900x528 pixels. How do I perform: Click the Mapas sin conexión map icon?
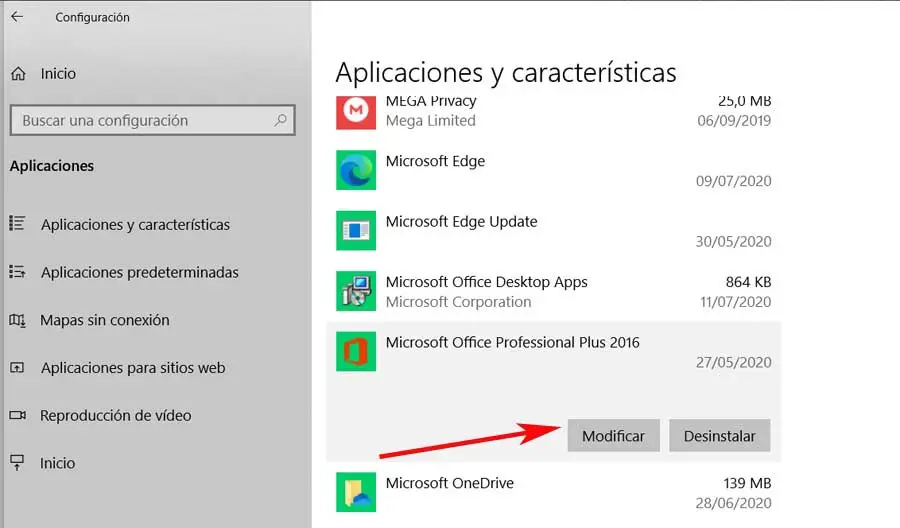point(17,320)
